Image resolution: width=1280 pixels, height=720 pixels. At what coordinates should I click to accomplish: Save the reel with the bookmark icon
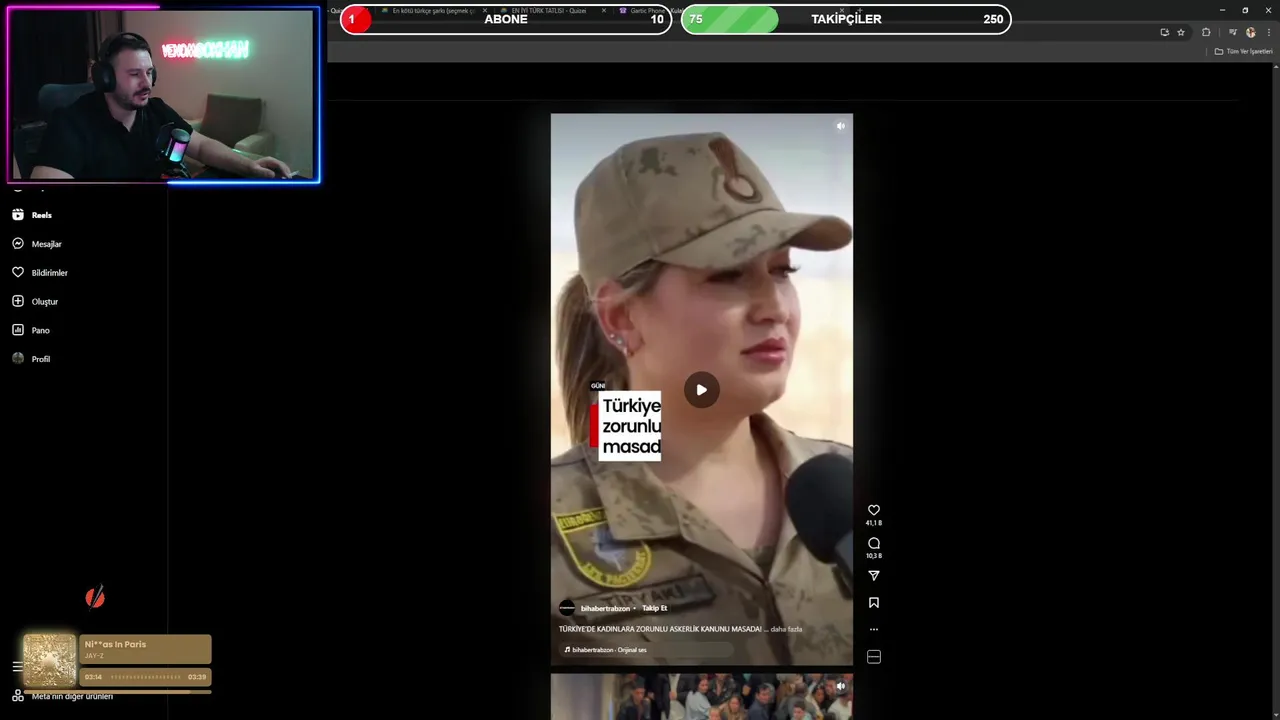pyautogui.click(x=873, y=602)
